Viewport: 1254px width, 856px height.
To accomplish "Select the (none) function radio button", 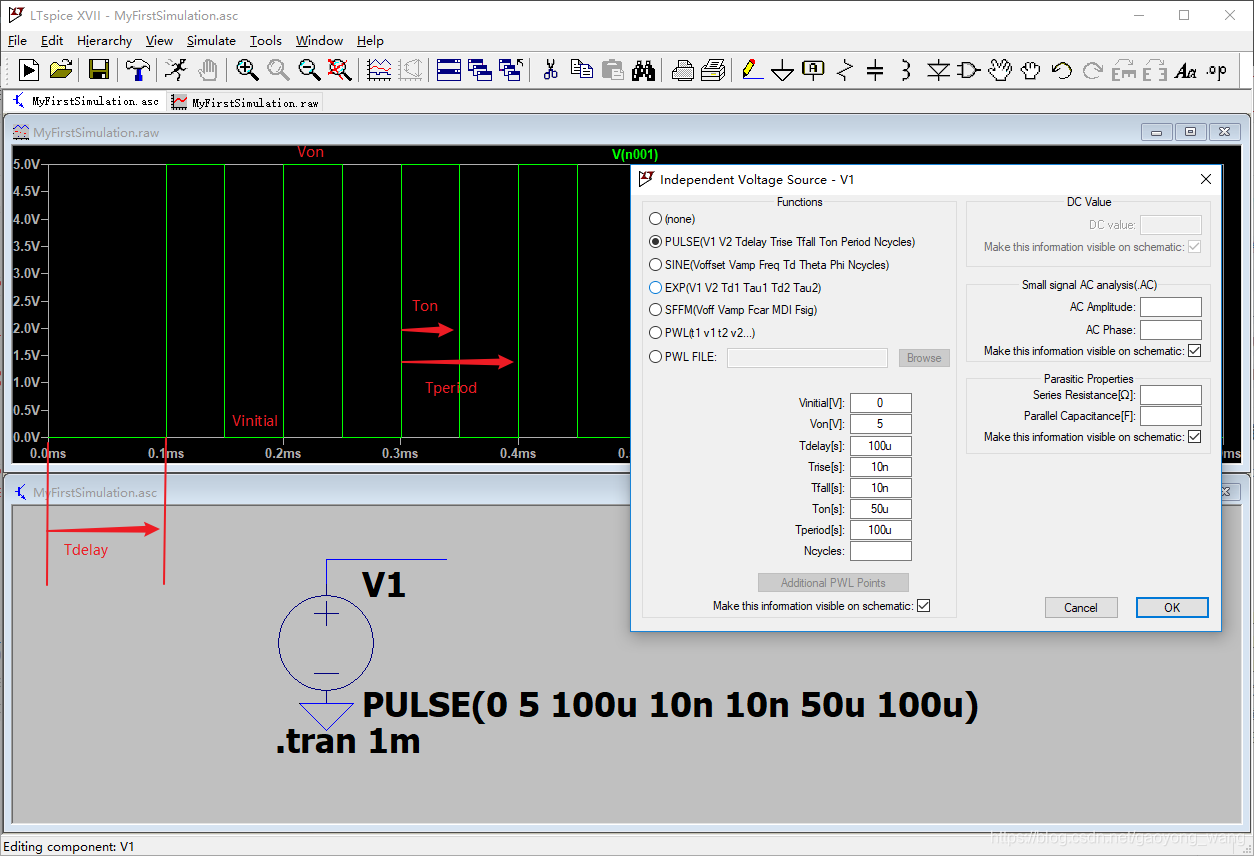I will pos(655,219).
